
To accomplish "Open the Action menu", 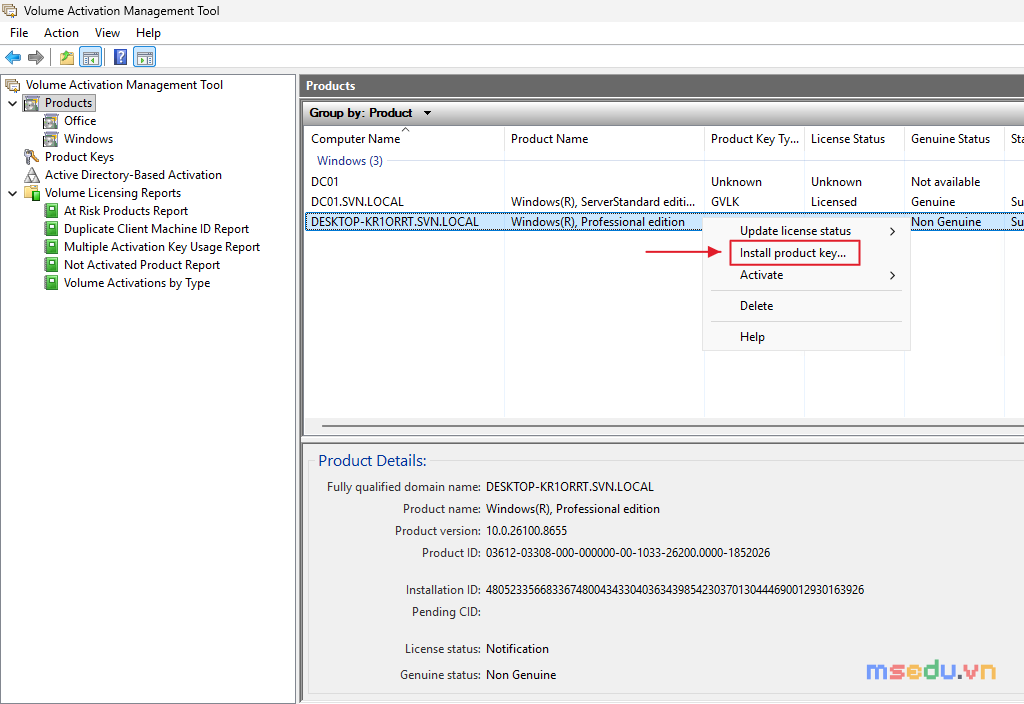I will pyautogui.click(x=61, y=33).
